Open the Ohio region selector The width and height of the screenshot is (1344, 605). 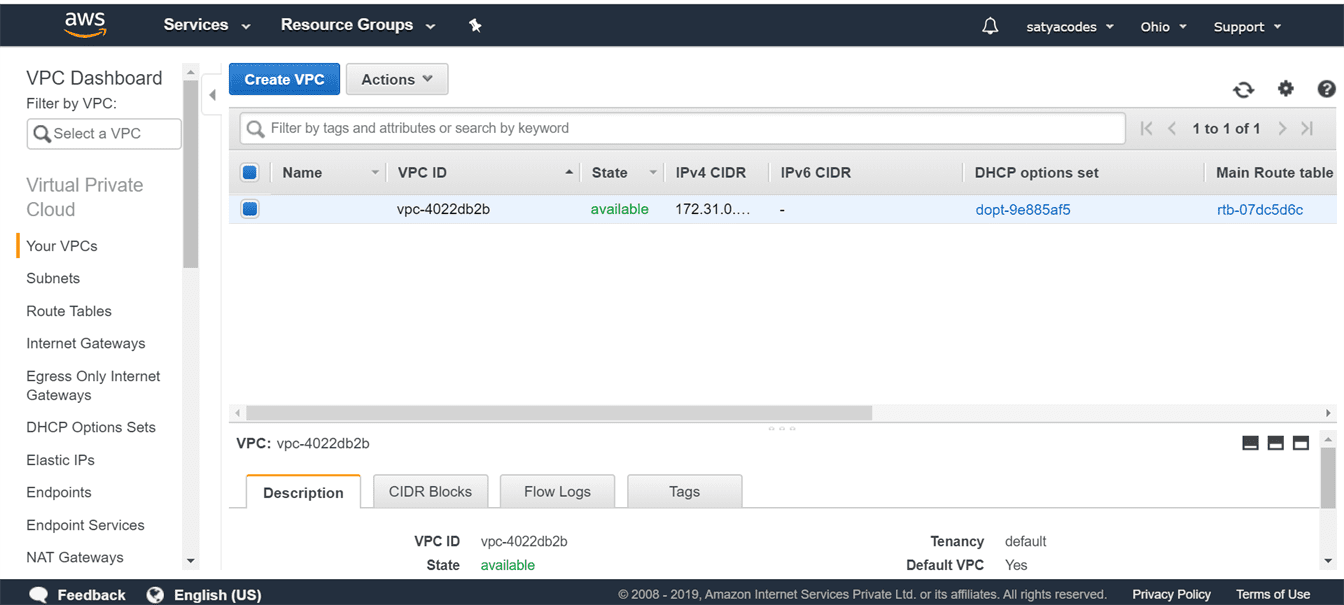click(x=1163, y=27)
